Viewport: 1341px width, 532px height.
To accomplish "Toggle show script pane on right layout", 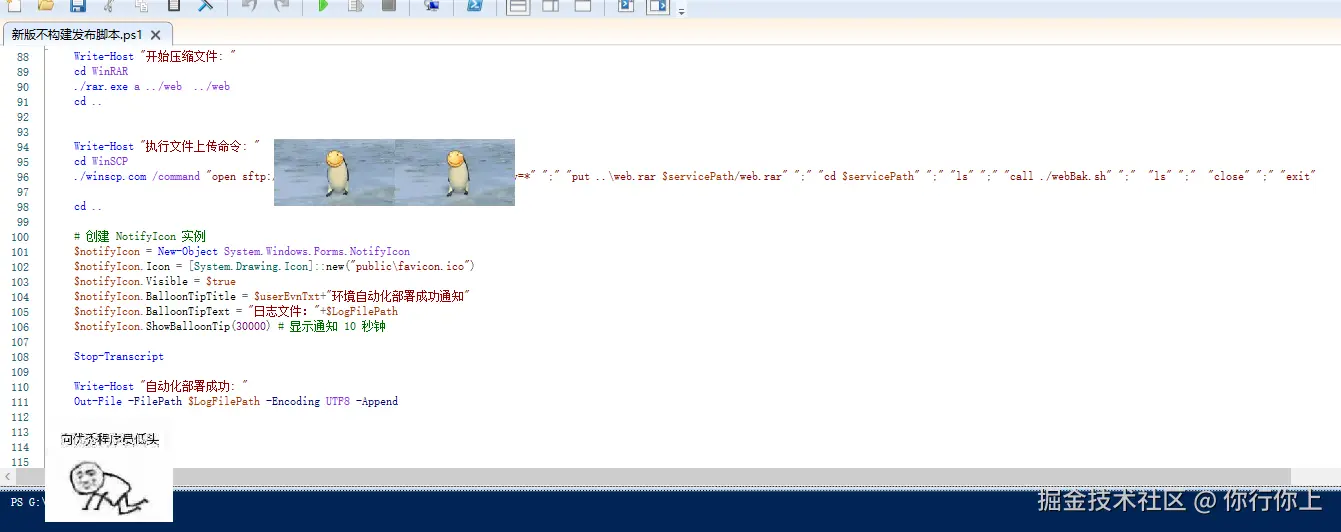I will click(x=550, y=6).
